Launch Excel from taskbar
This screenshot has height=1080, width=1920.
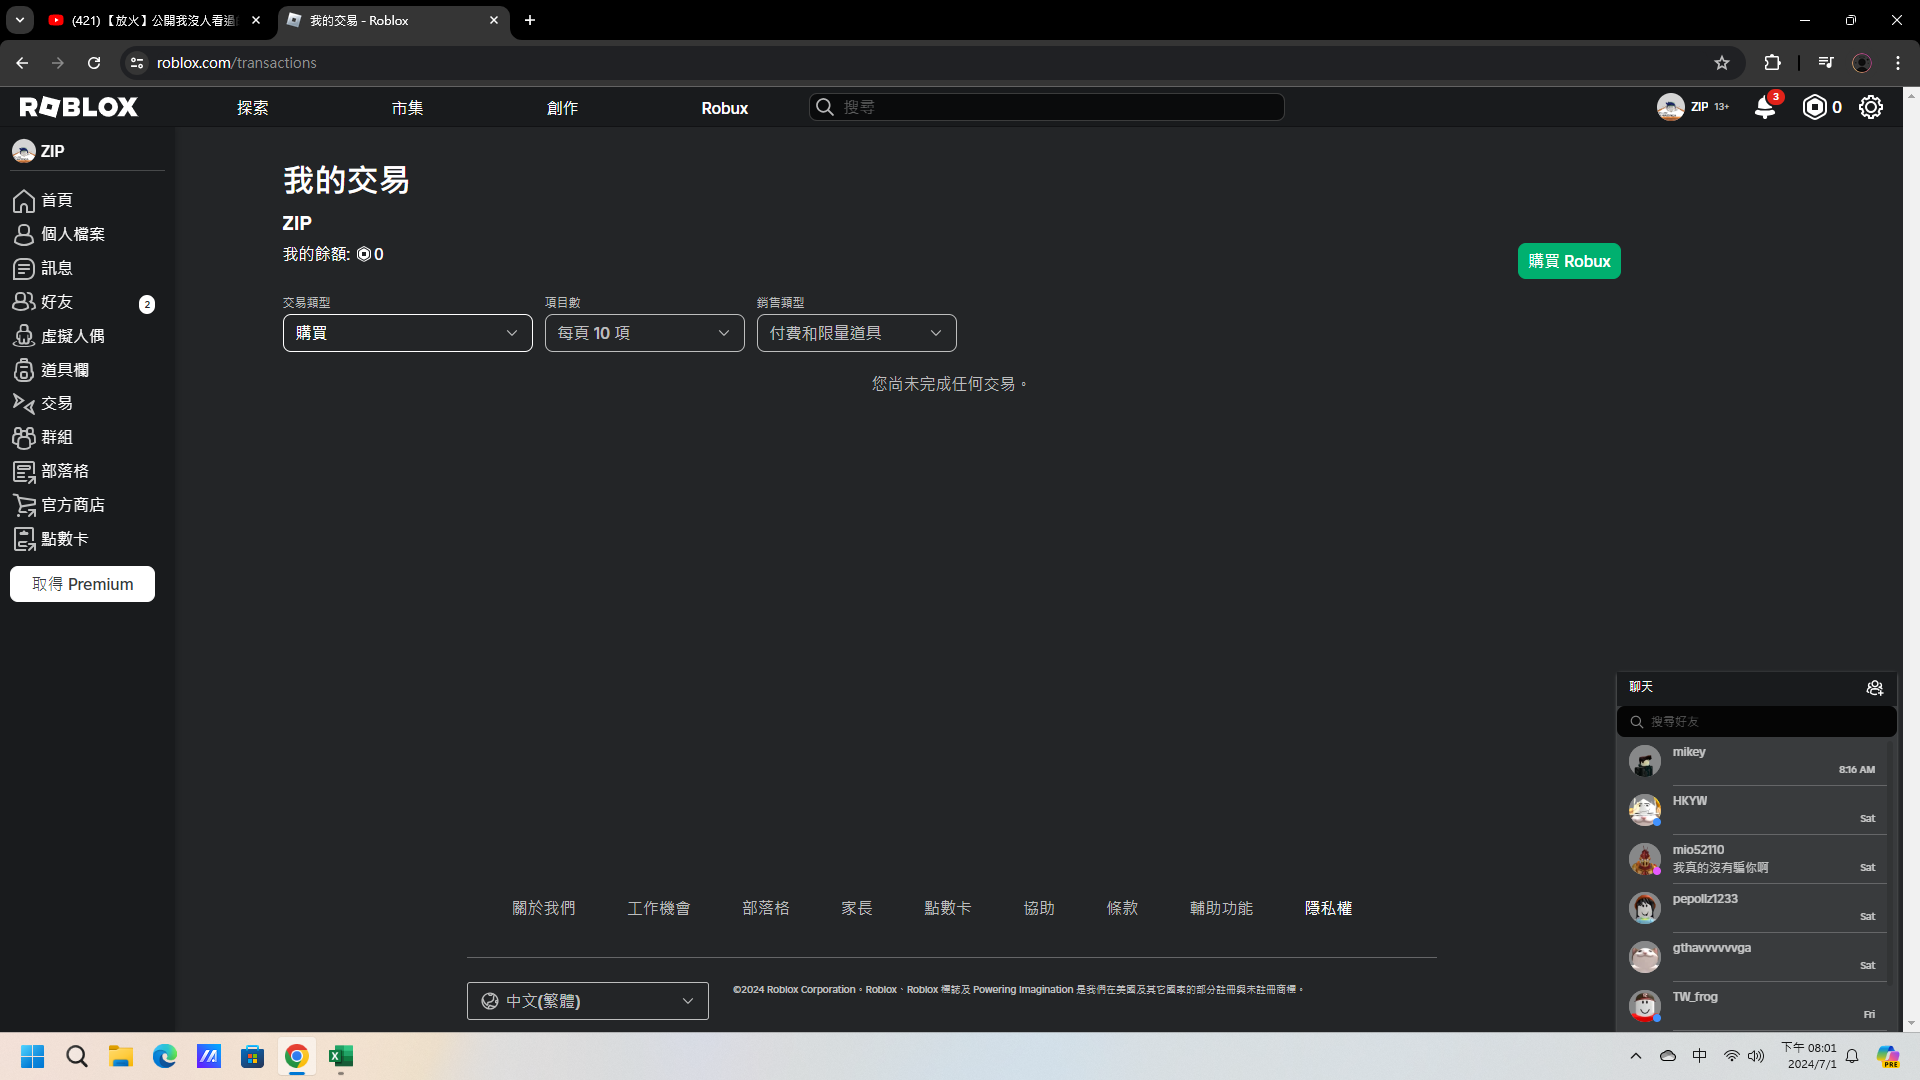click(x=341, y=1057)
